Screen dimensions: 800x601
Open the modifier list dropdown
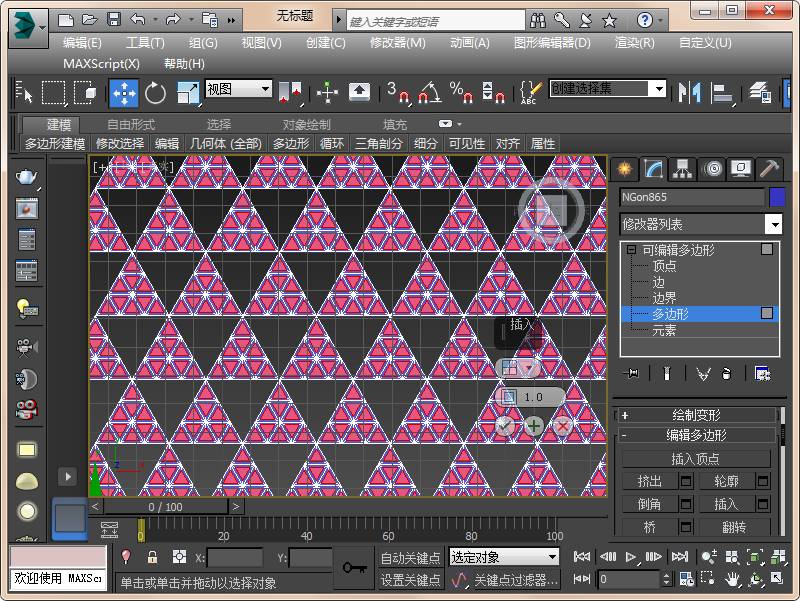coord(774,224)
